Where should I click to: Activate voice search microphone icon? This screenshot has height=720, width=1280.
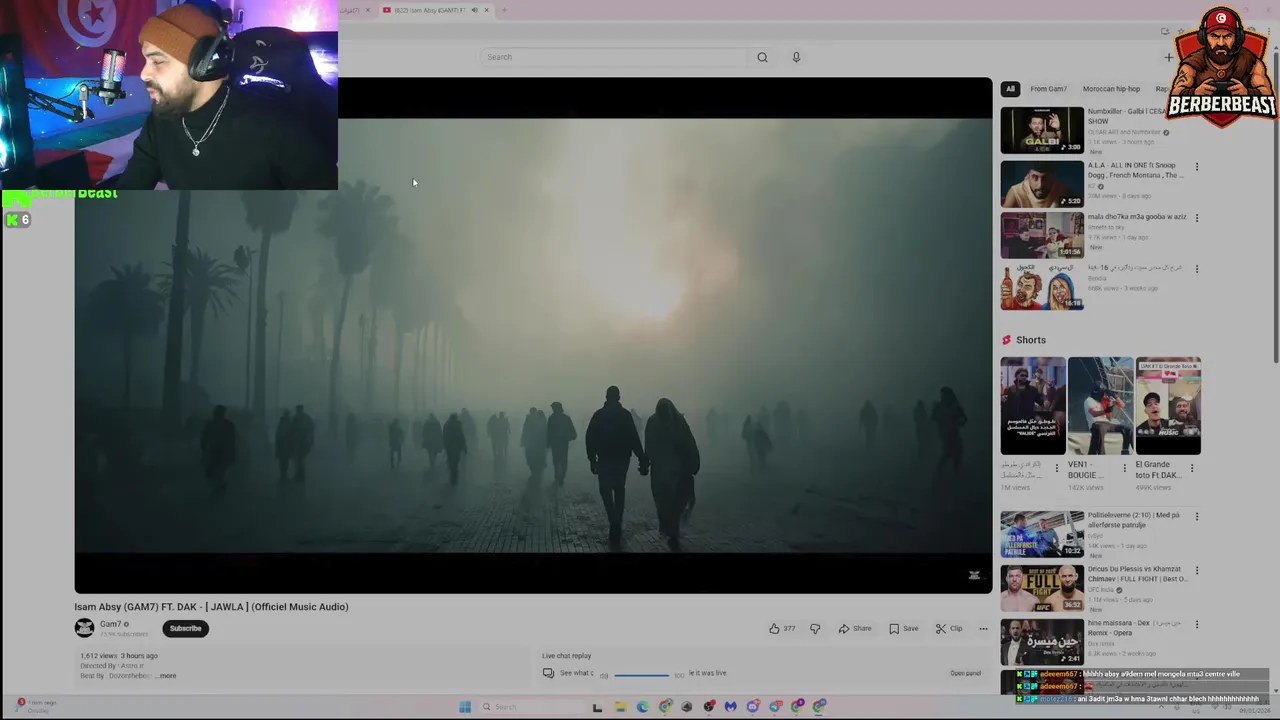[796, 57]
